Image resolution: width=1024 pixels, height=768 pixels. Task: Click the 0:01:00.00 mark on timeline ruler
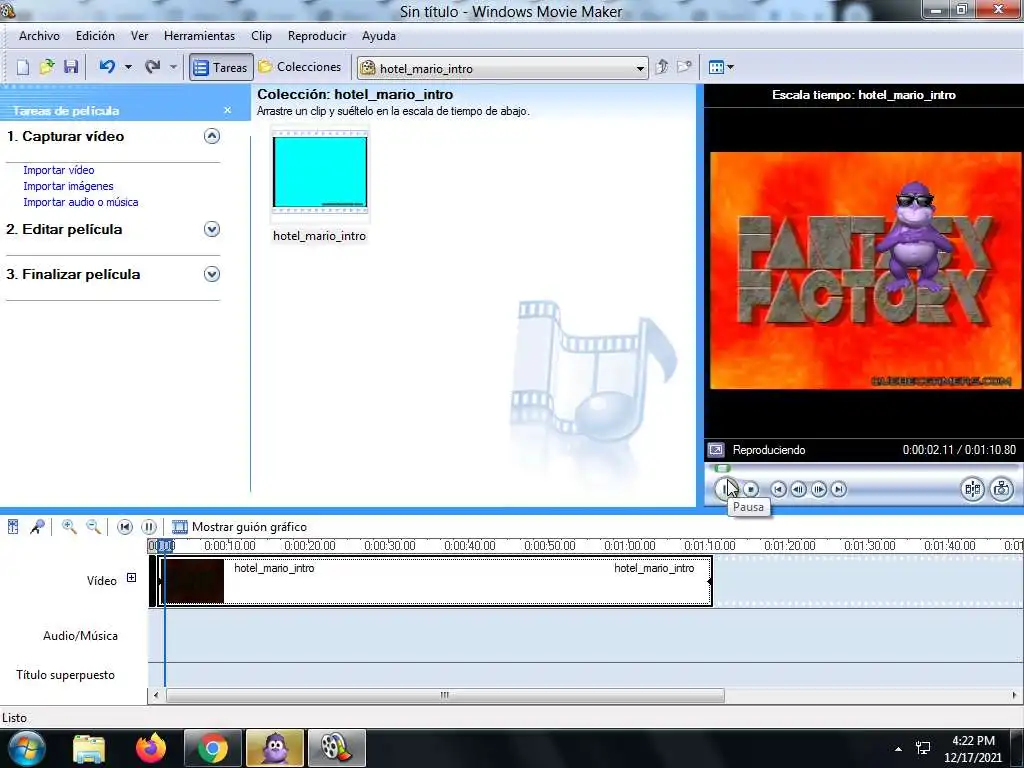[x=630, y=546]
